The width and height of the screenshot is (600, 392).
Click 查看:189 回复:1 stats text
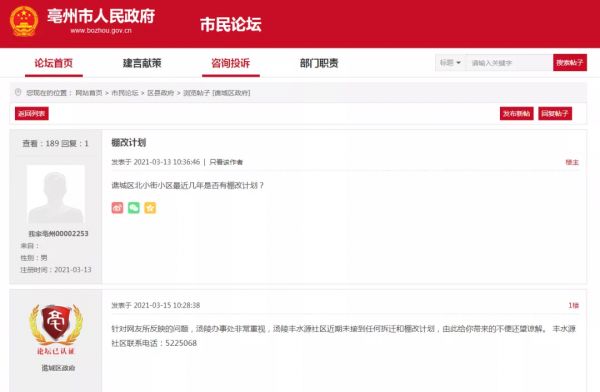coord(55,144)
